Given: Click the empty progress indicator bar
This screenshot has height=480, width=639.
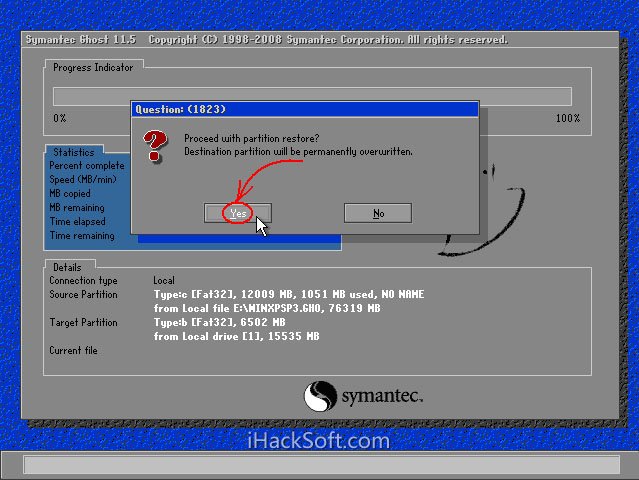Looking at the screenshot, I should (x=312, y=96).
